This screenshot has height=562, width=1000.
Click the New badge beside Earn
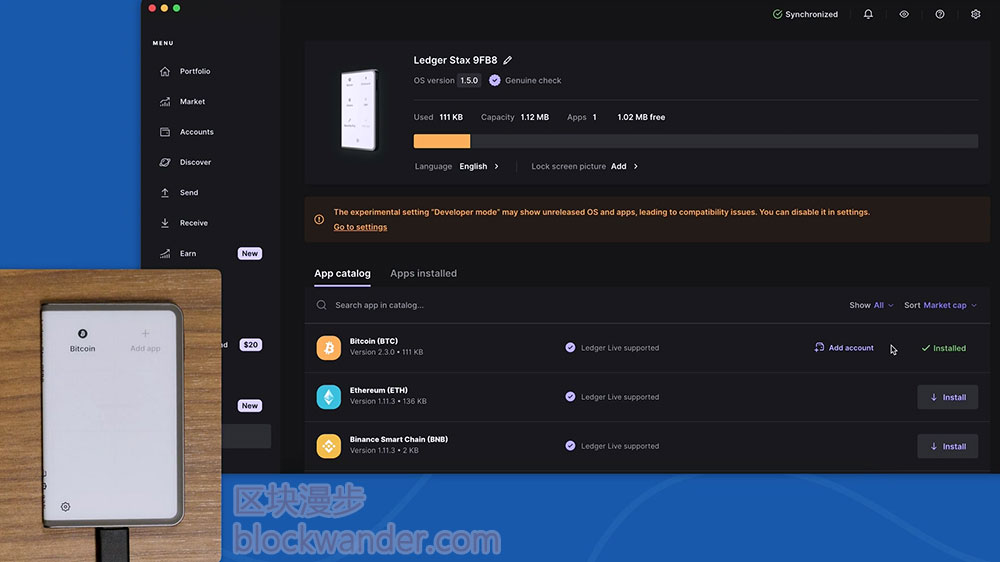pos(249,253)
